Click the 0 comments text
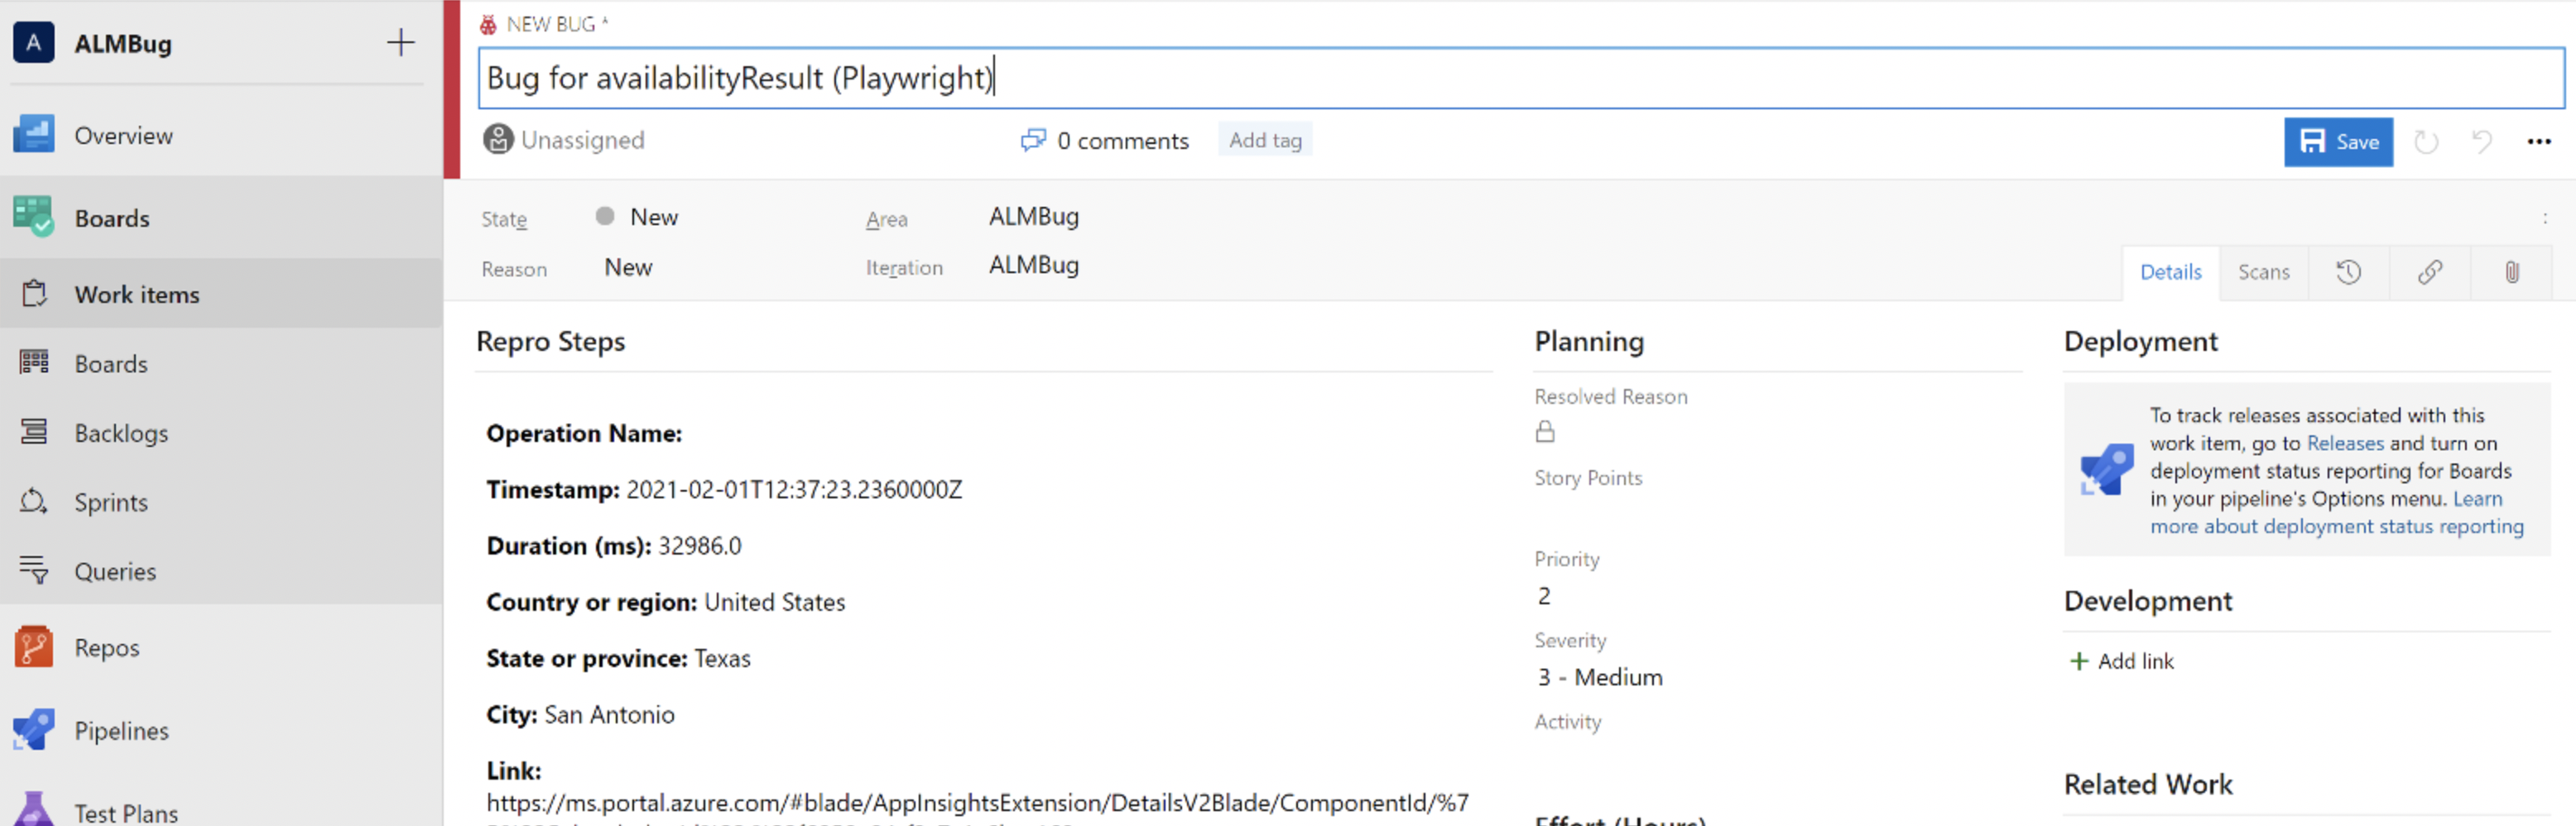This screenshot has width=2576, height=826. click(x=1123, y=141)
